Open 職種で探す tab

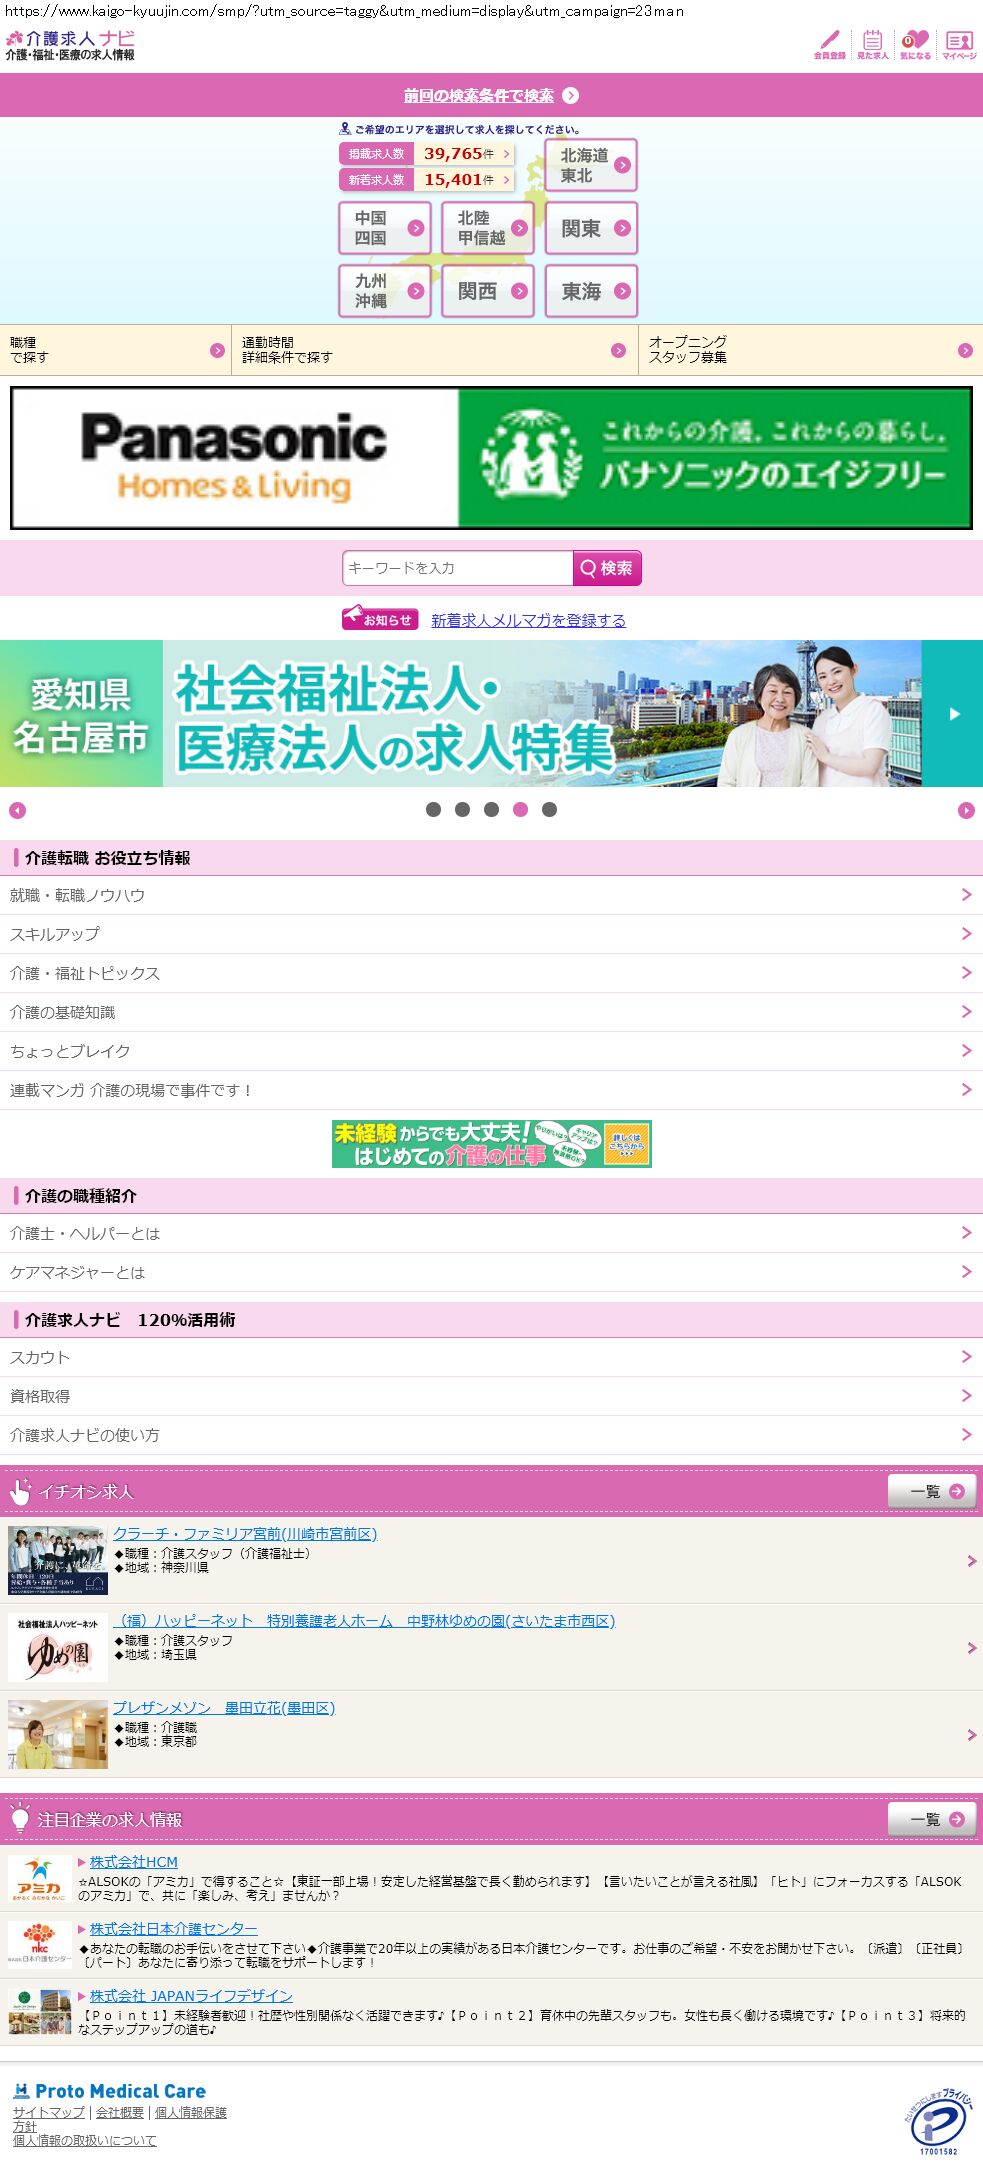click(x=115, y=350)
